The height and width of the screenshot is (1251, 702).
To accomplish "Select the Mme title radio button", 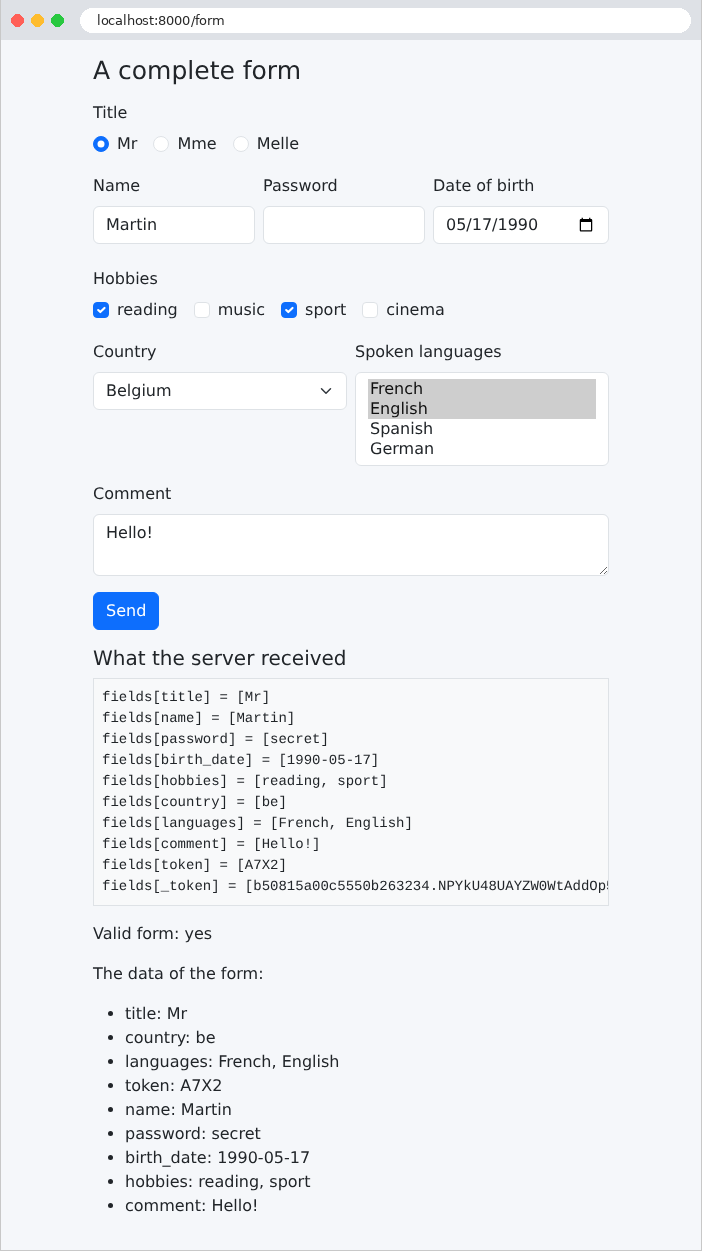I will click(x=161, y=144).
